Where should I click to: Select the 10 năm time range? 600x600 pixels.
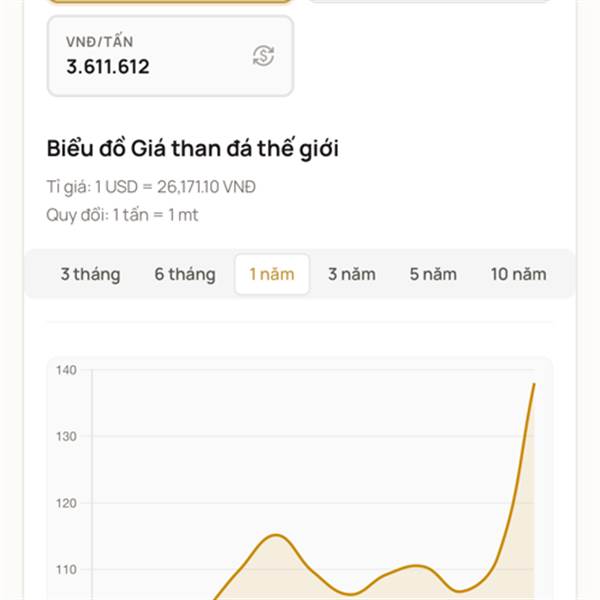(518, 274)
